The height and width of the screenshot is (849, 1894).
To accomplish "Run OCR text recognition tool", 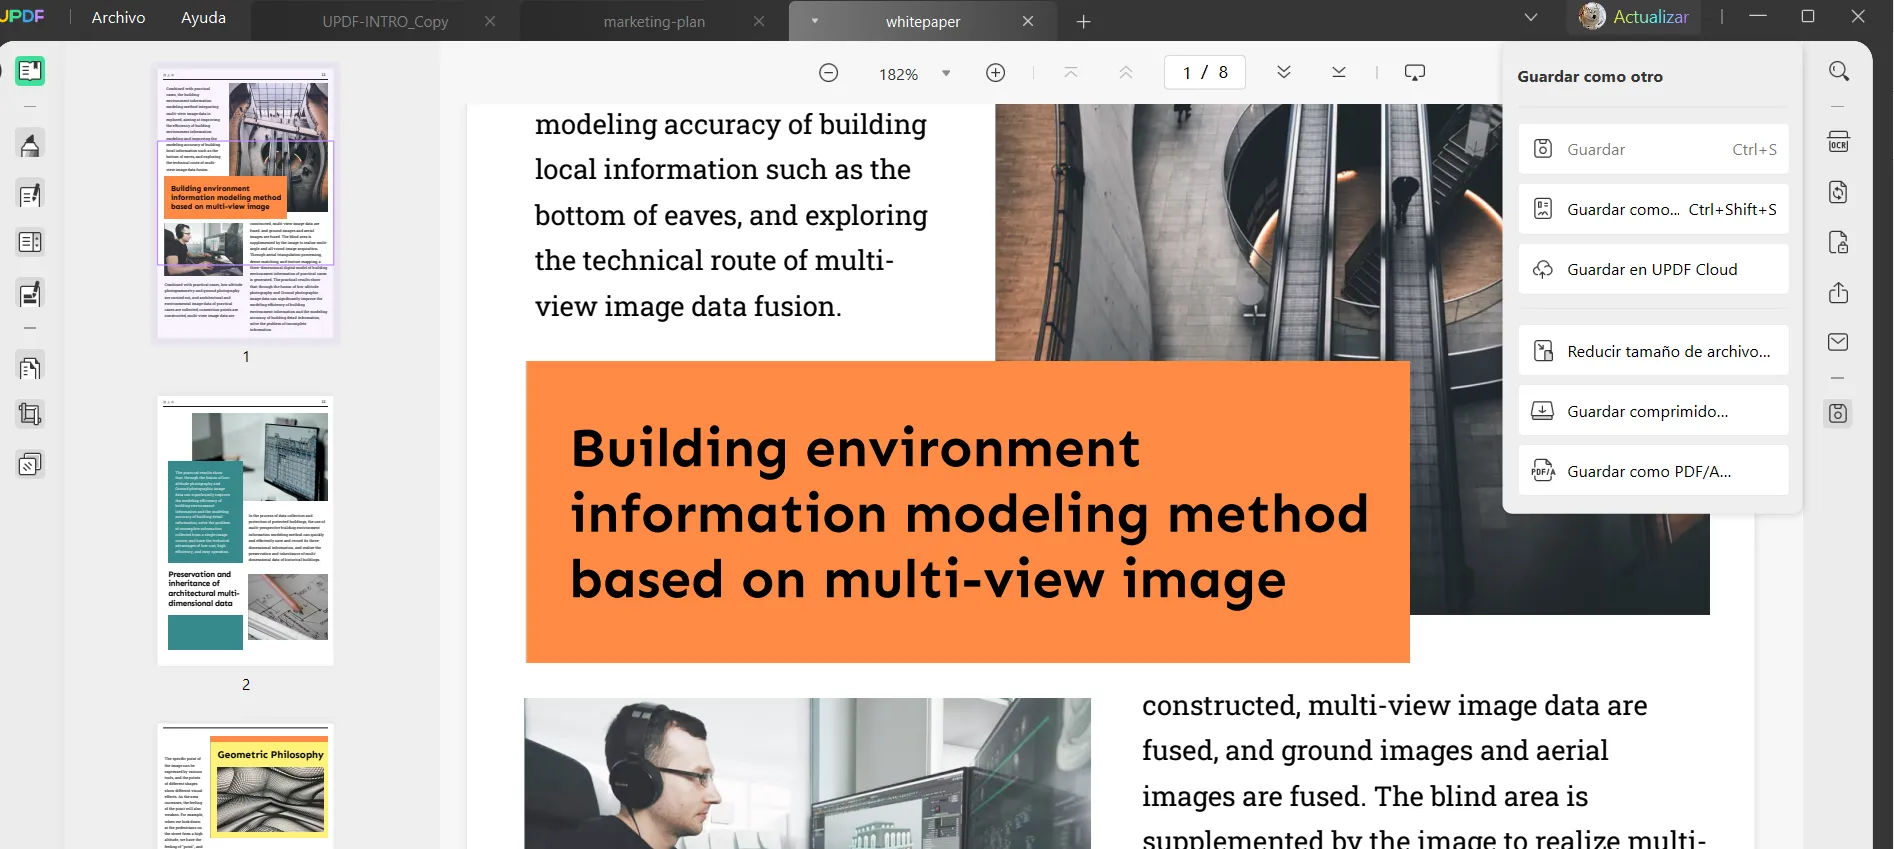I will 1838,142.
